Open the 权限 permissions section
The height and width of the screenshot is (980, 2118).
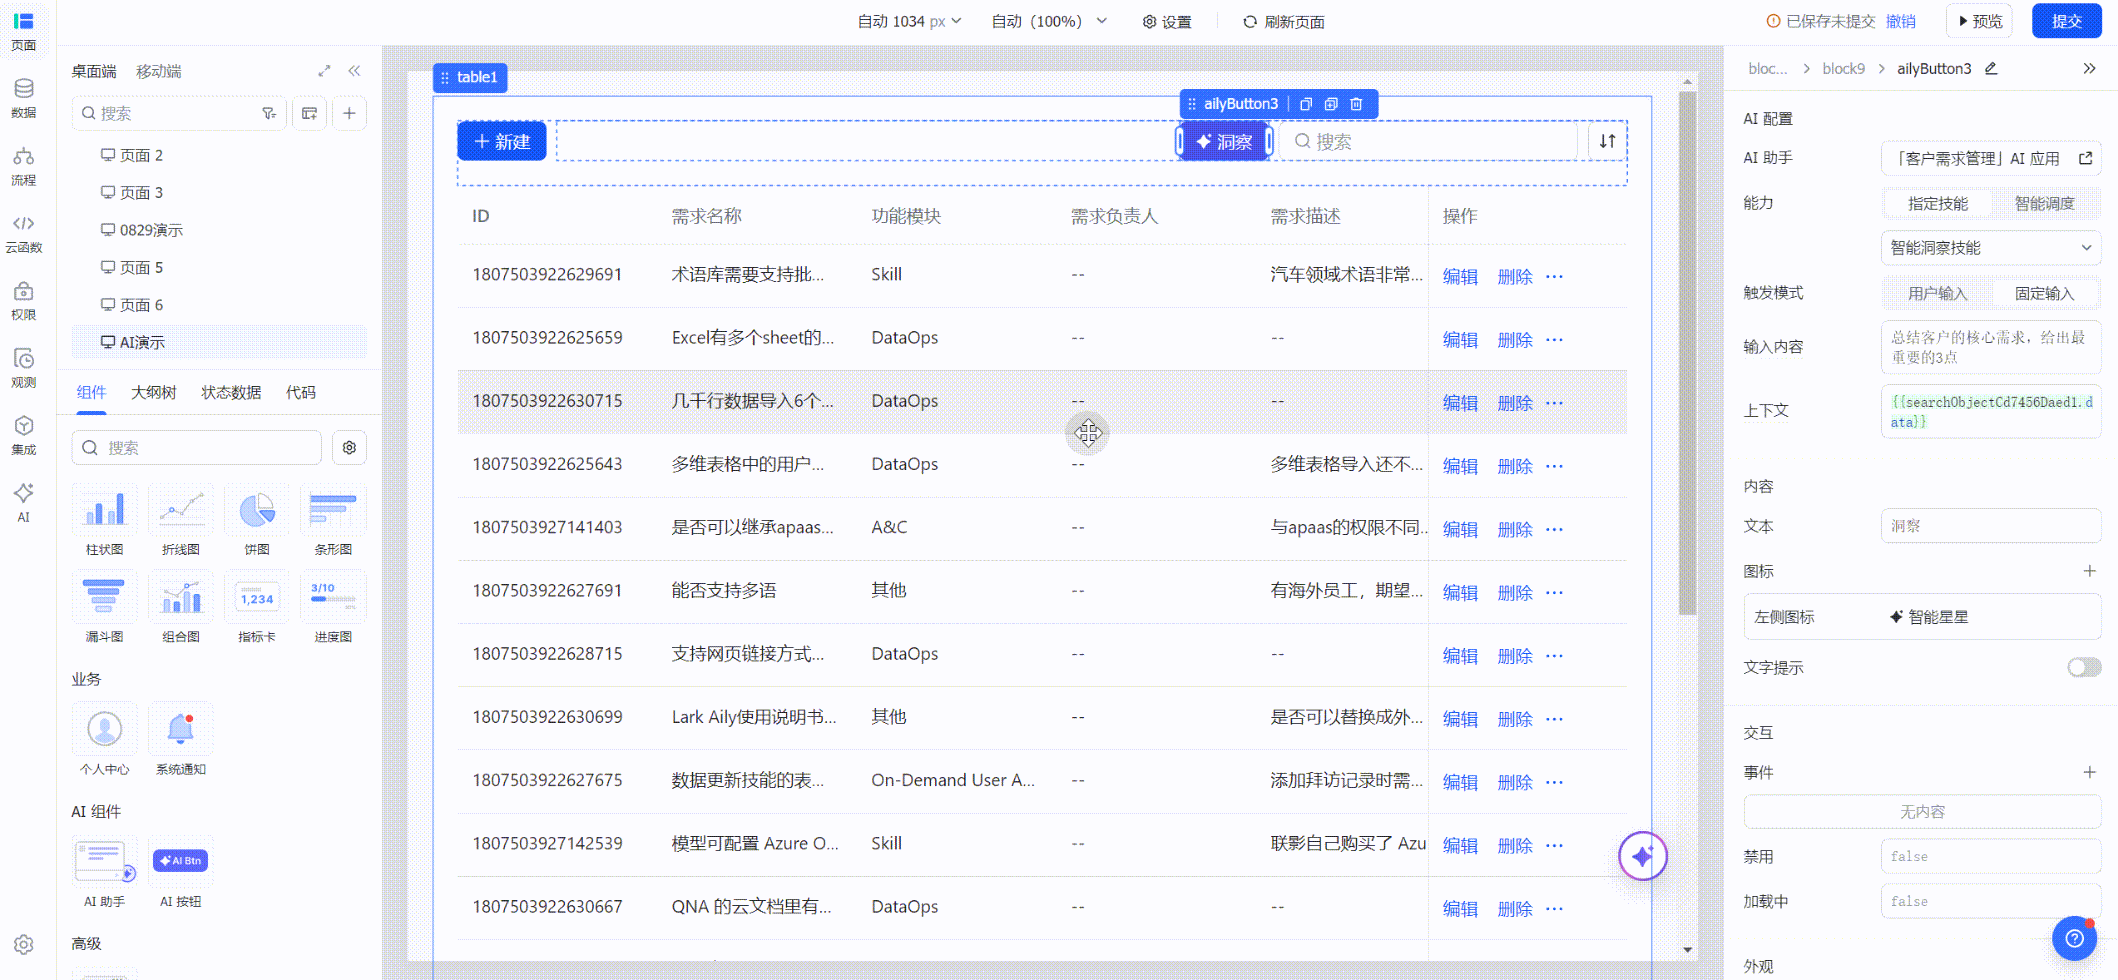[x=23, y=300]
